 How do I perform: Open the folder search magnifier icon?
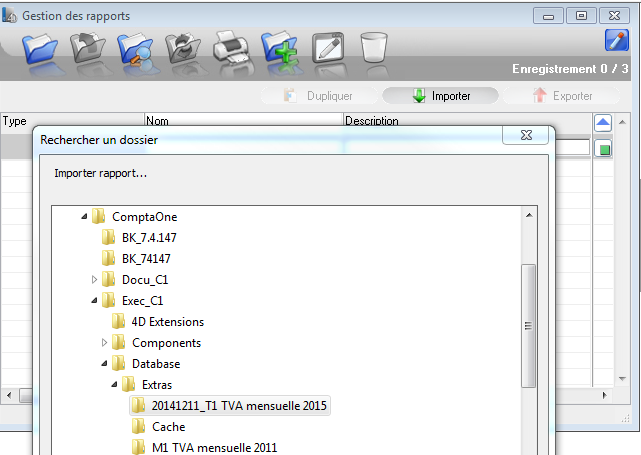click(x=135, y=50)
